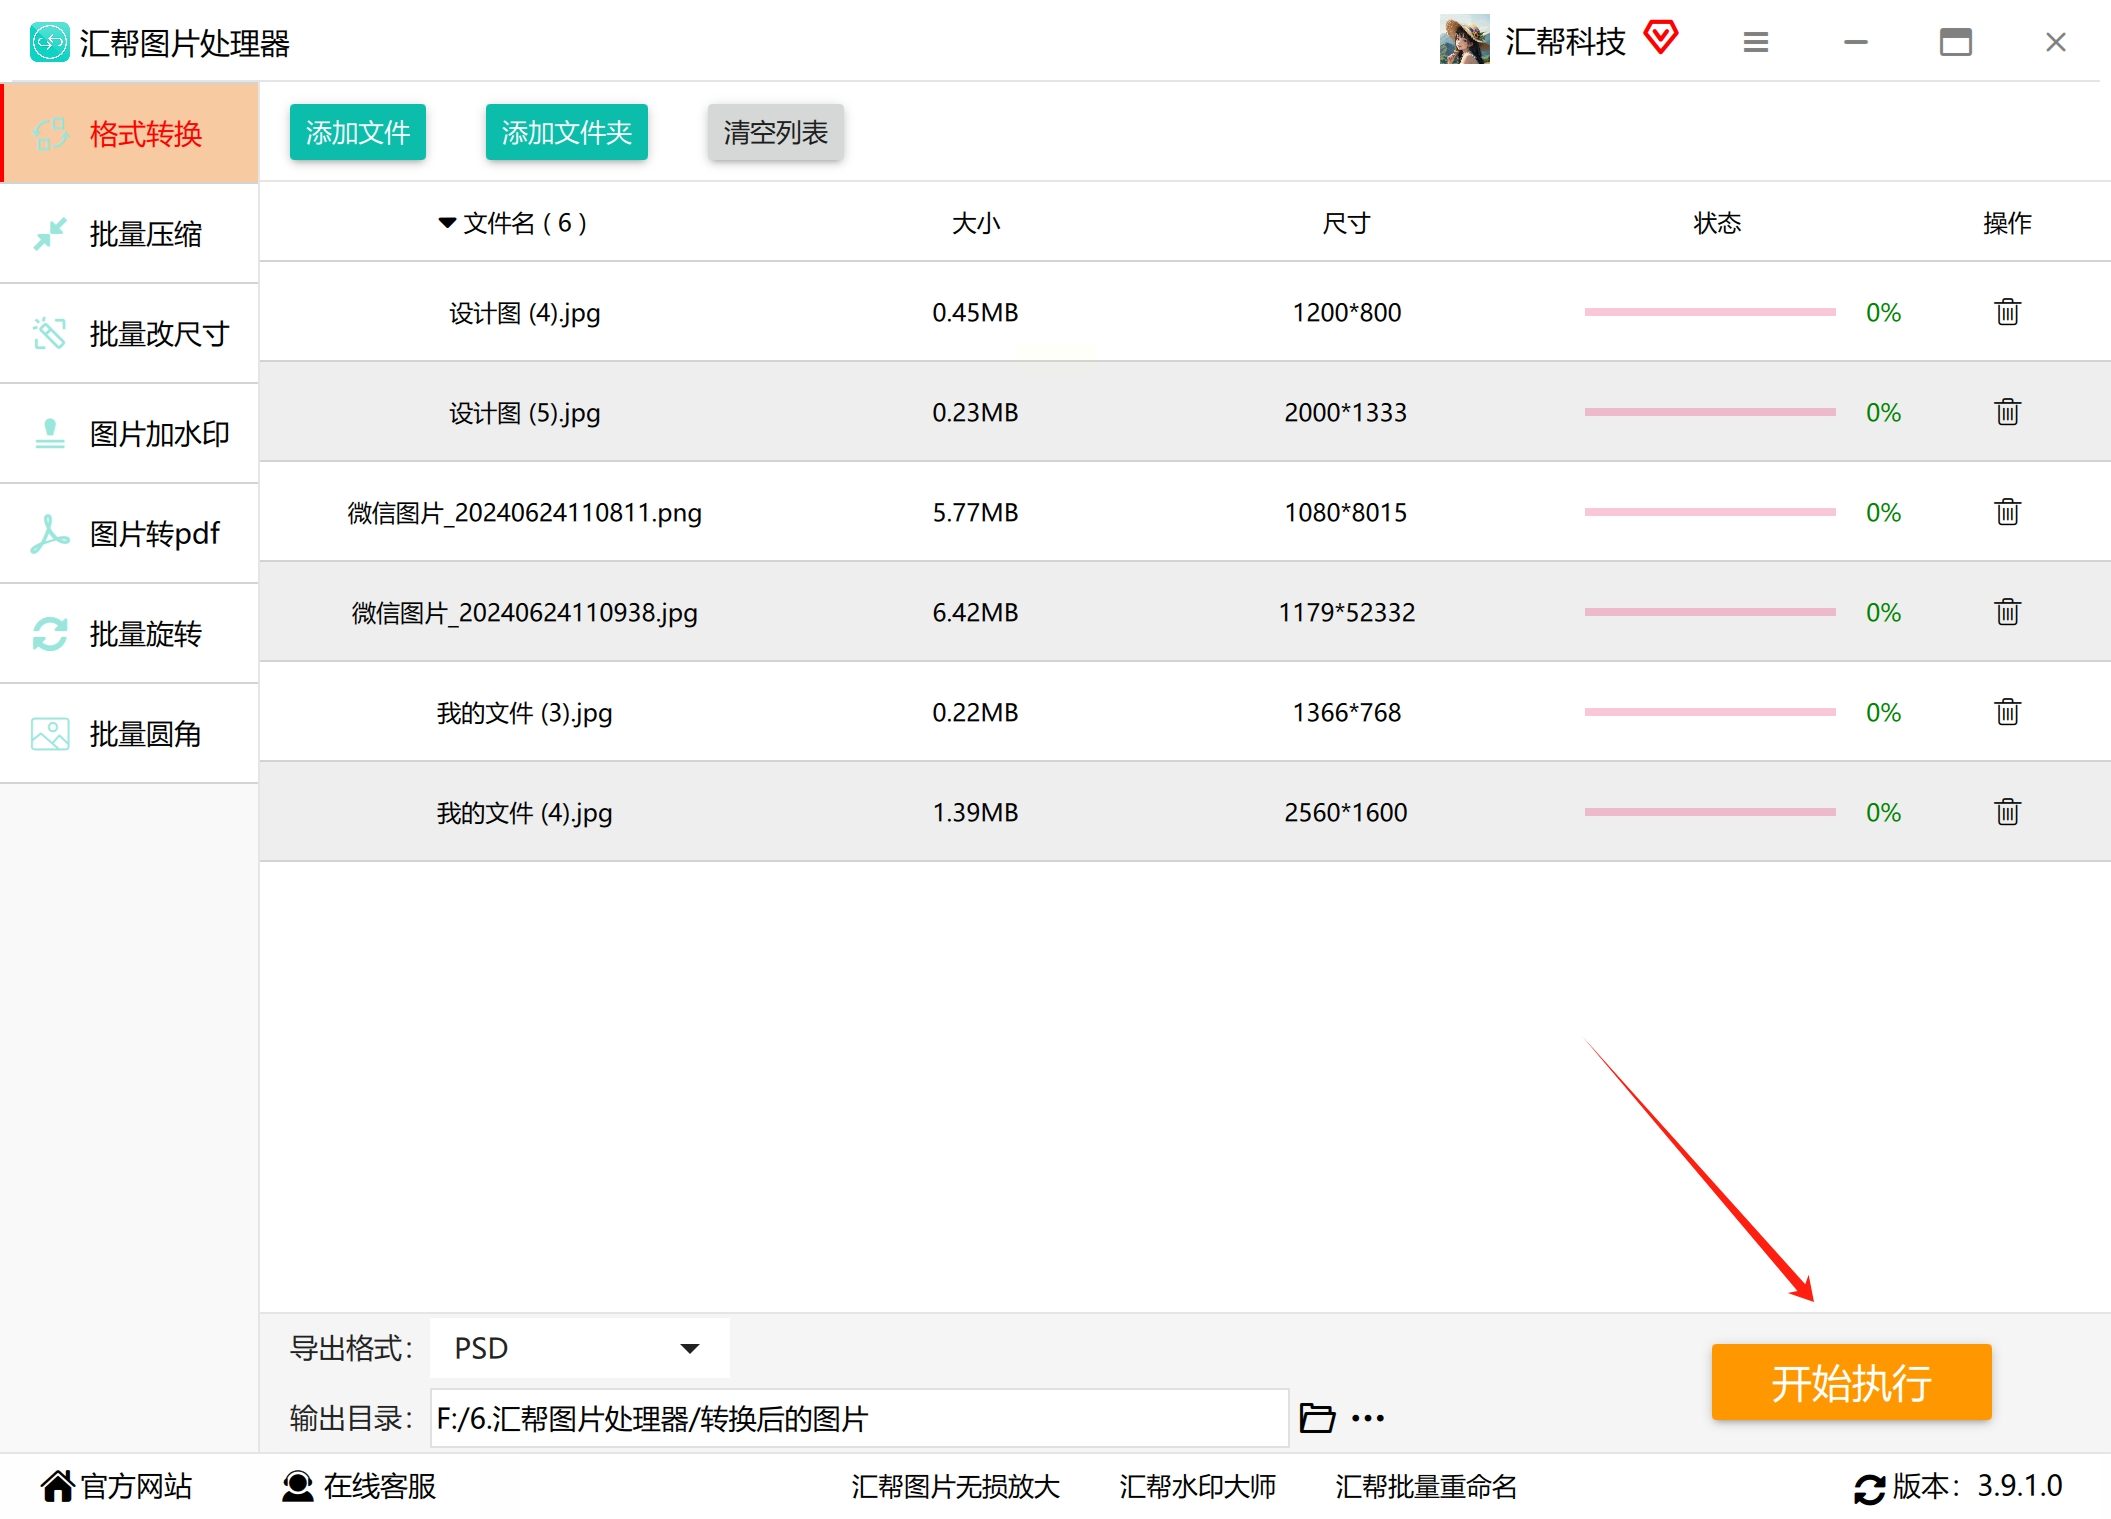Open the output folder icon
Viewport: 2111px width, 1519px height.
(x=1316, y=1418)
